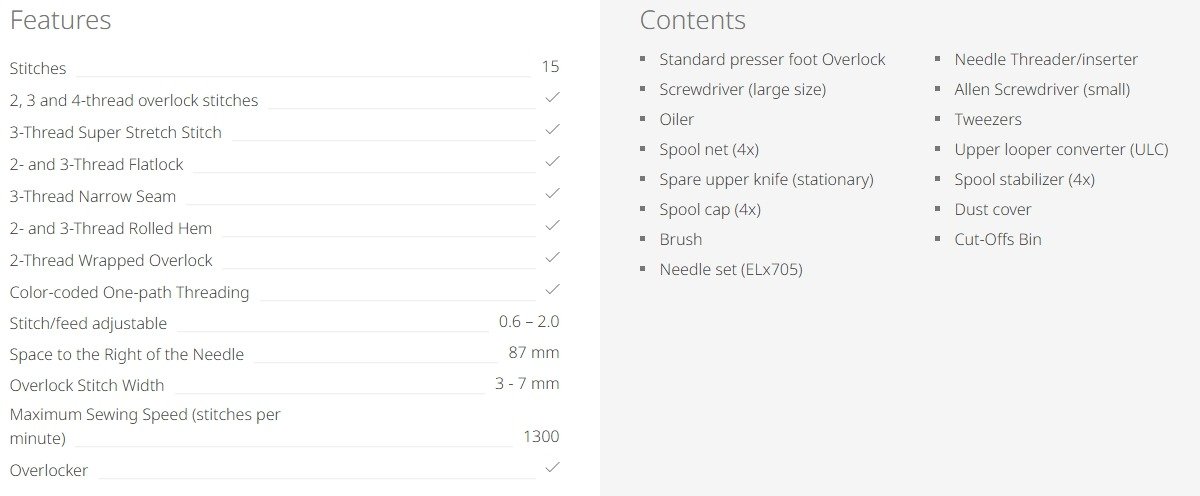Select the 2- and 3-Thread Rolled Hem checkmark
Image resolution: width=1200 pixels, height=496 pixels.
coord(552,226)
